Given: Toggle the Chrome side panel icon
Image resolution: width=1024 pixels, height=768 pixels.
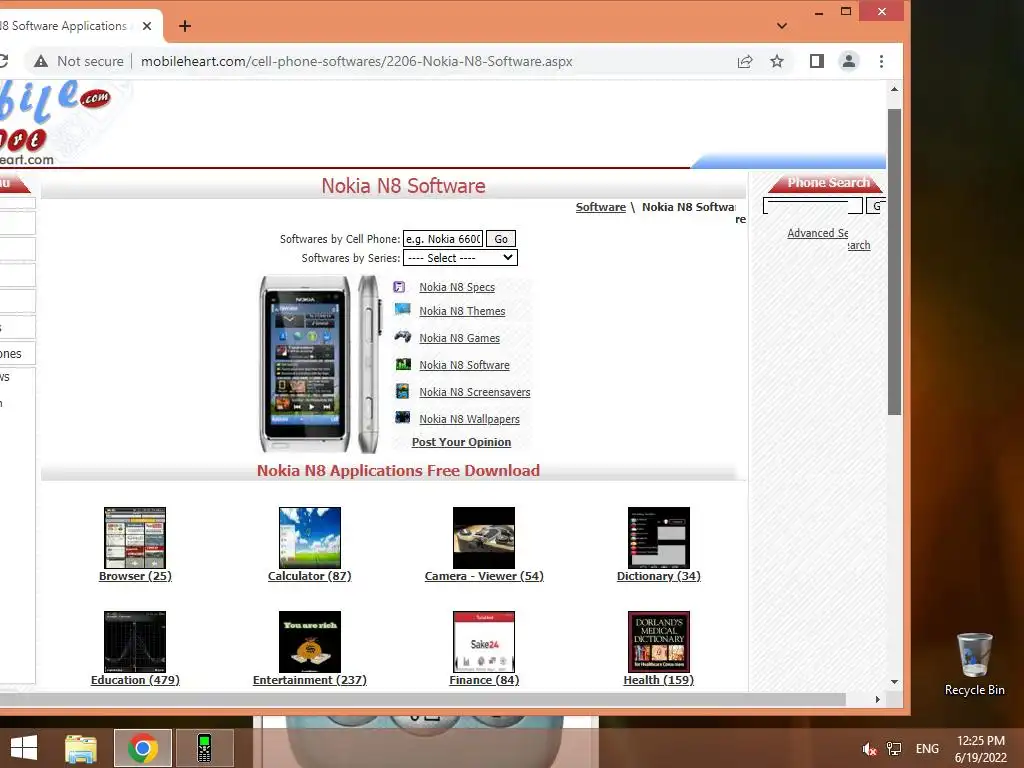Looking at the screenshot, I should (816, 61).
